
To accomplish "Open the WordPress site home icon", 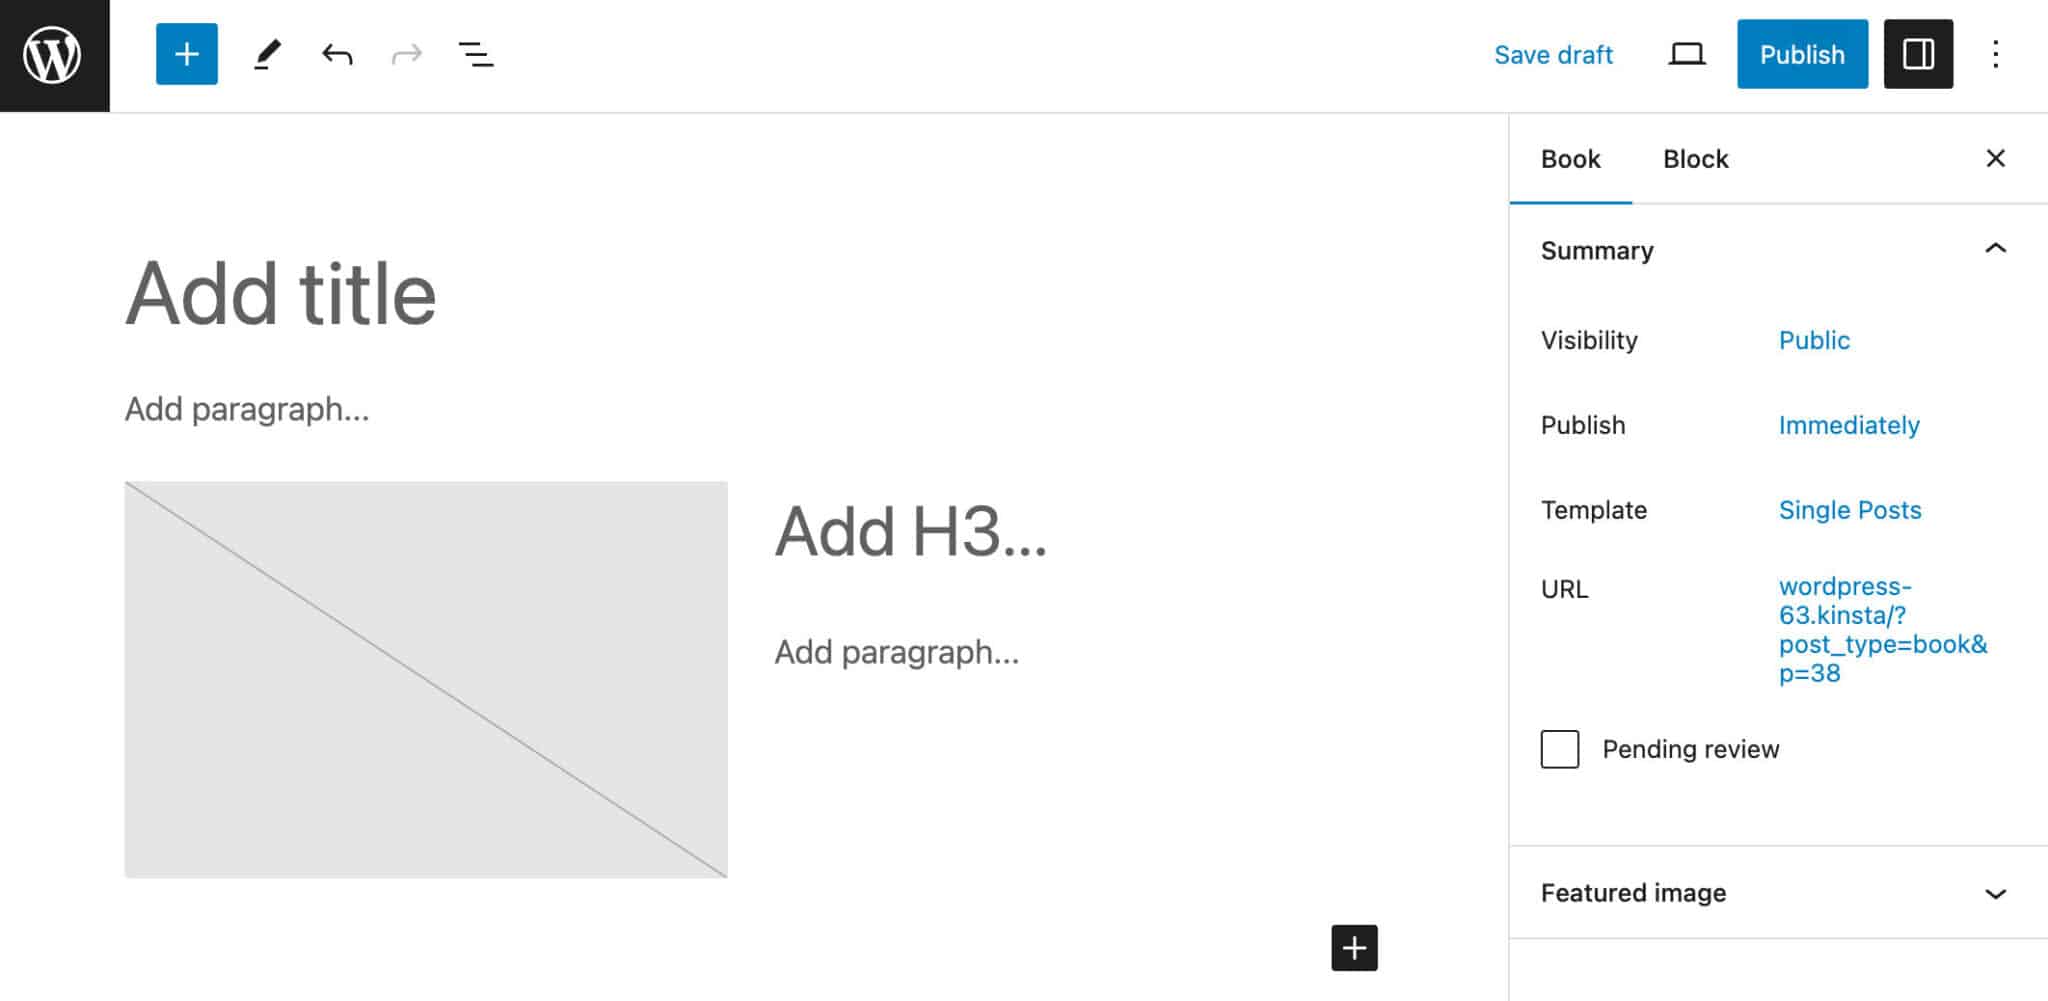I will (54, 54).
